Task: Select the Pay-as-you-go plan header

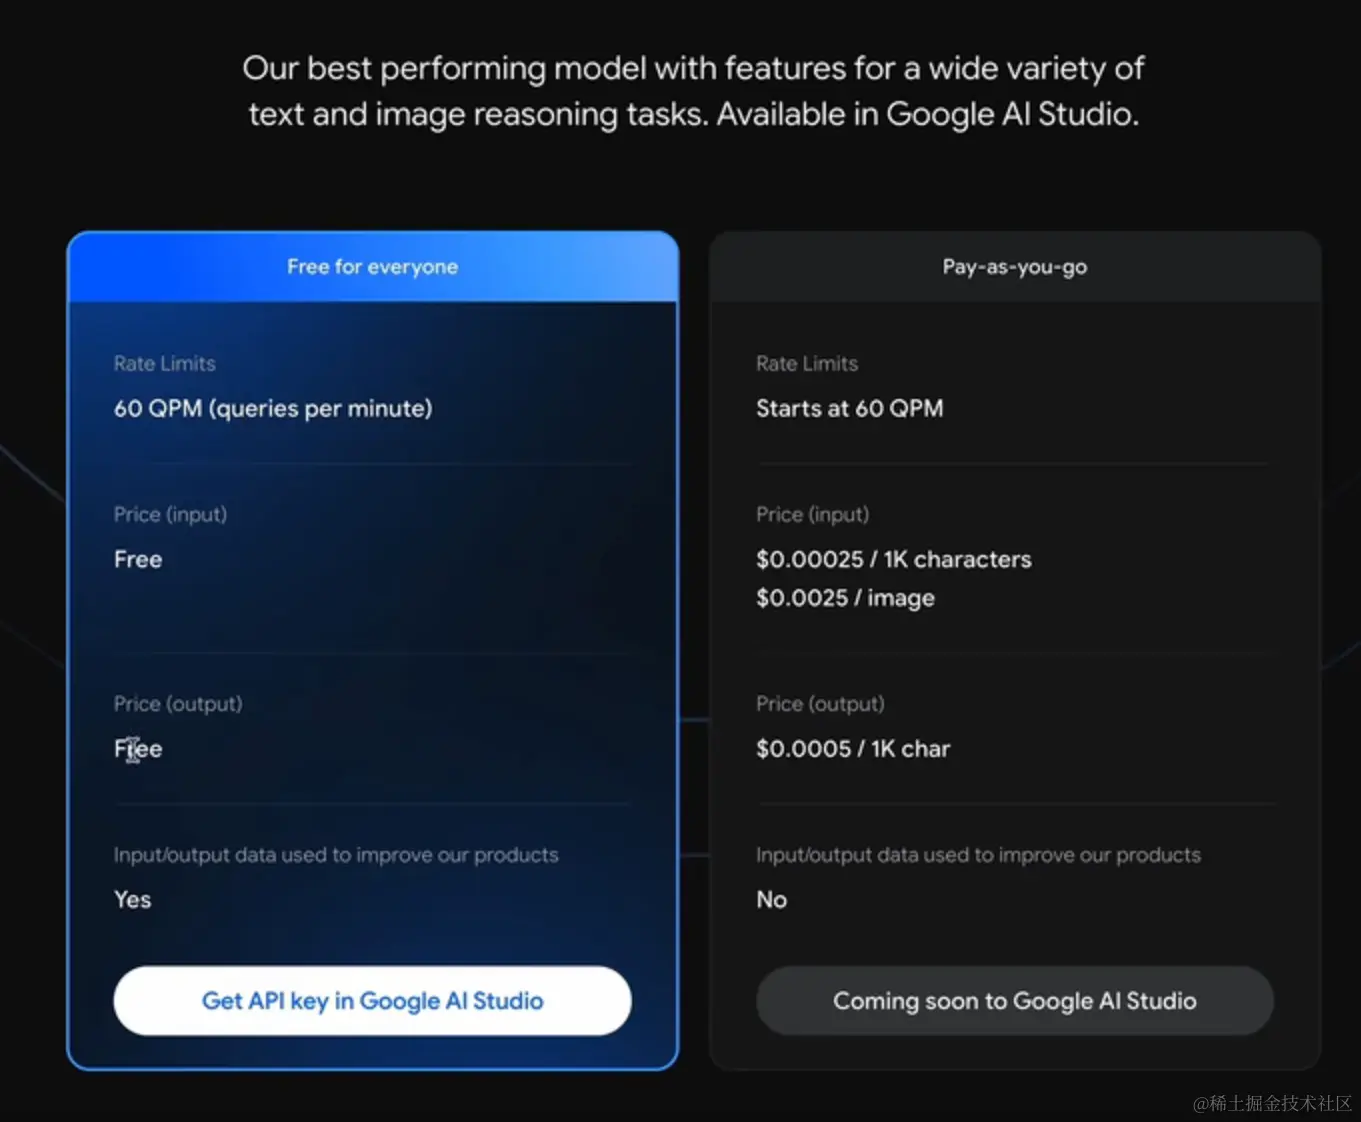Action: [x=1014, y=267]
